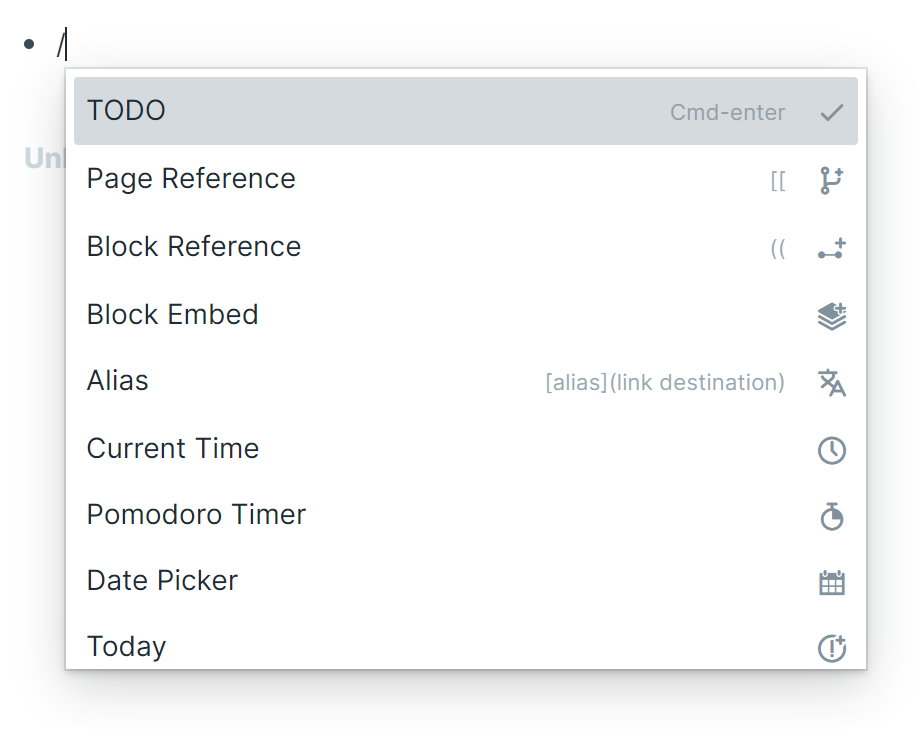Click the Alias translate icon
Screen dimensions: 916x729
coord(831,382)
